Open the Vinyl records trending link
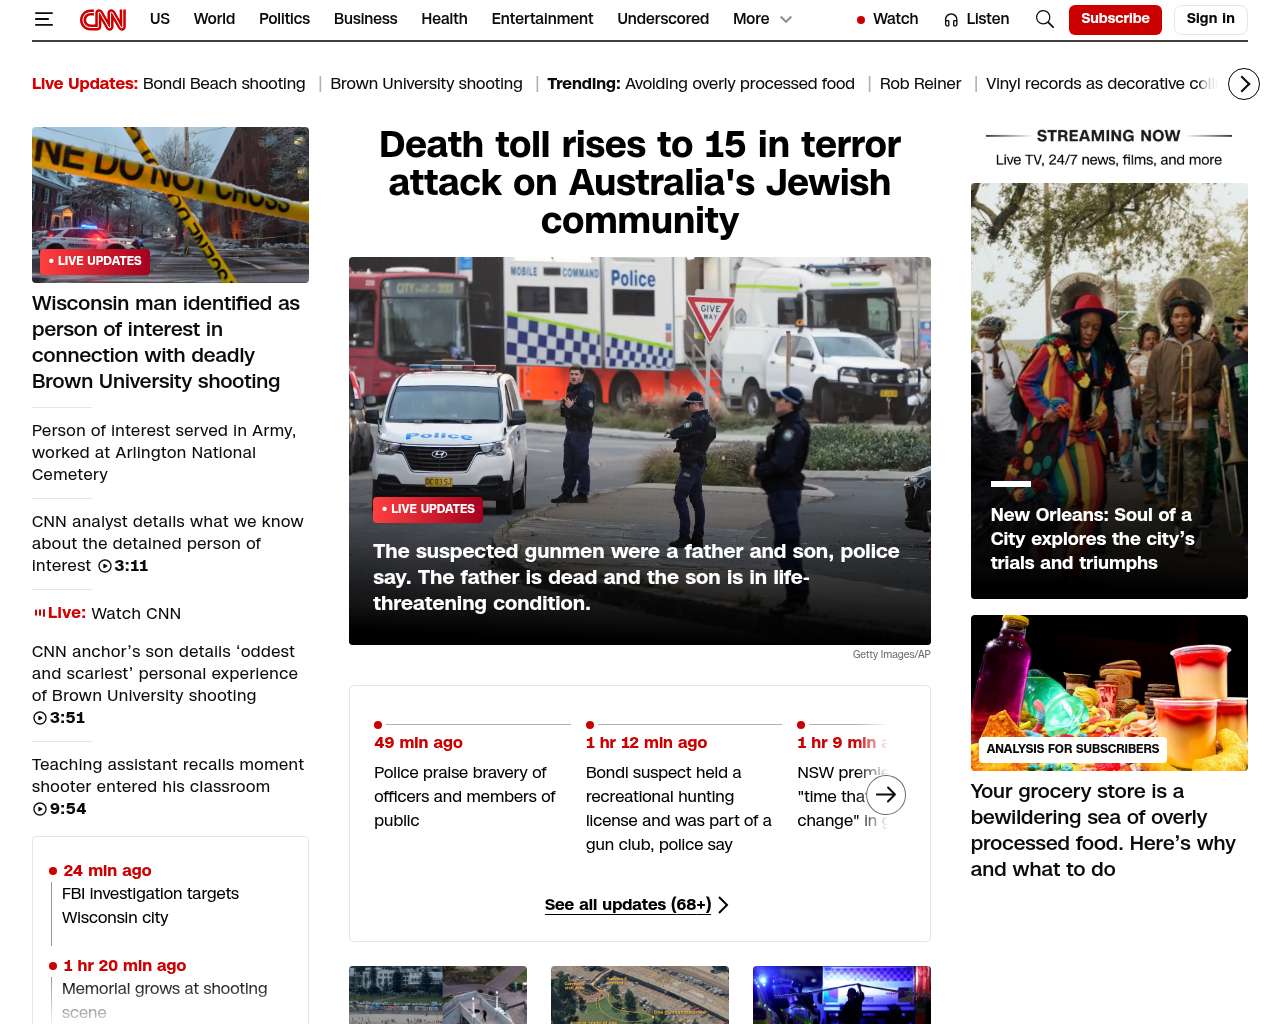The width and height of the screenshot is (1280, 1024). pyautogui.click(x=1100, y=84)
